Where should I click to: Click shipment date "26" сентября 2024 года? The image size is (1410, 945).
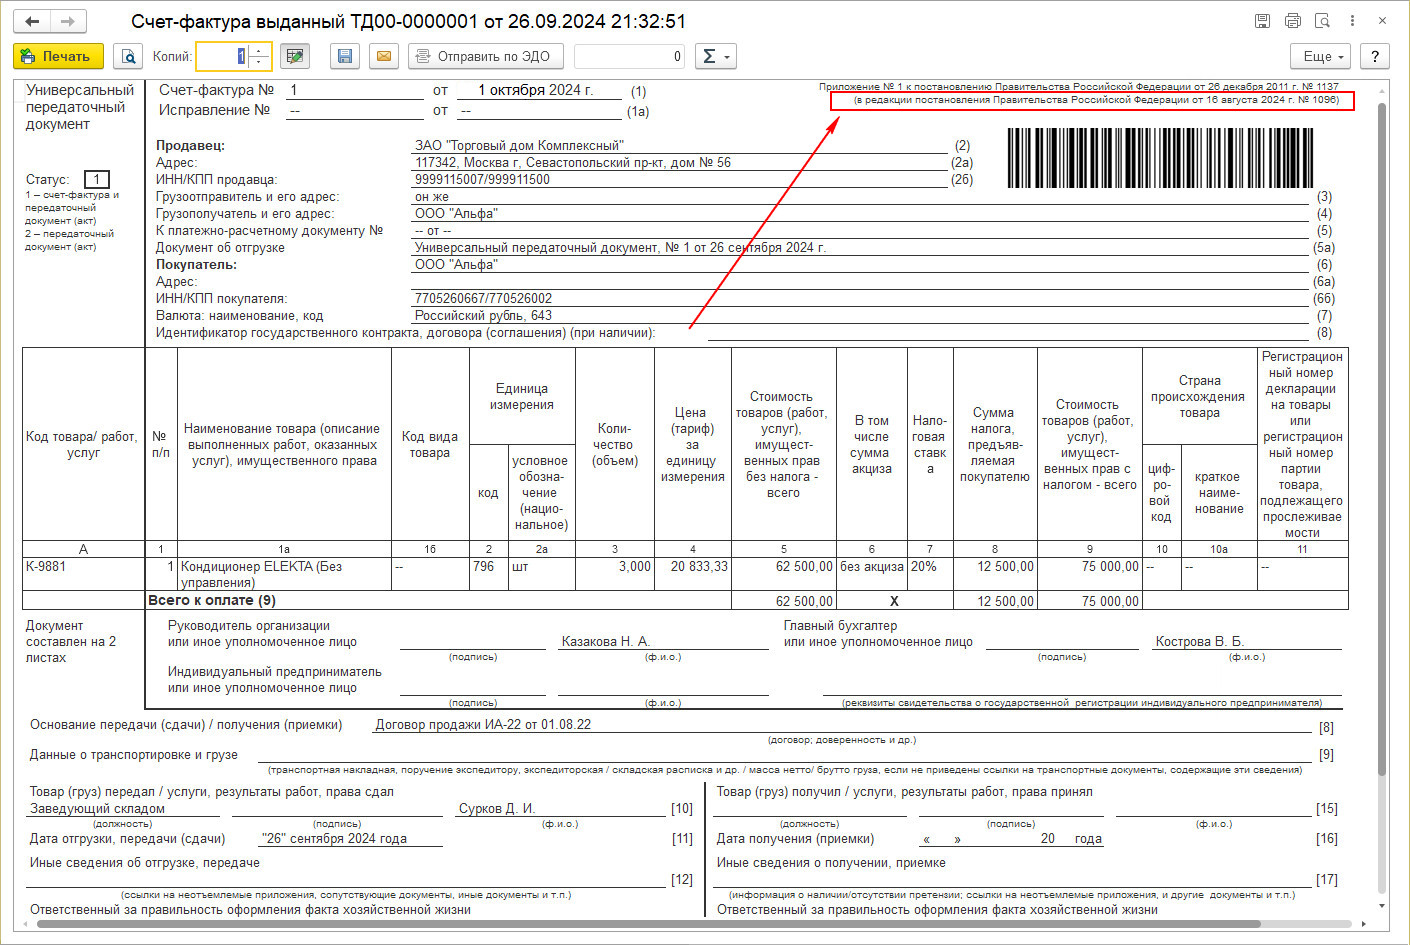tap(334, 839)
